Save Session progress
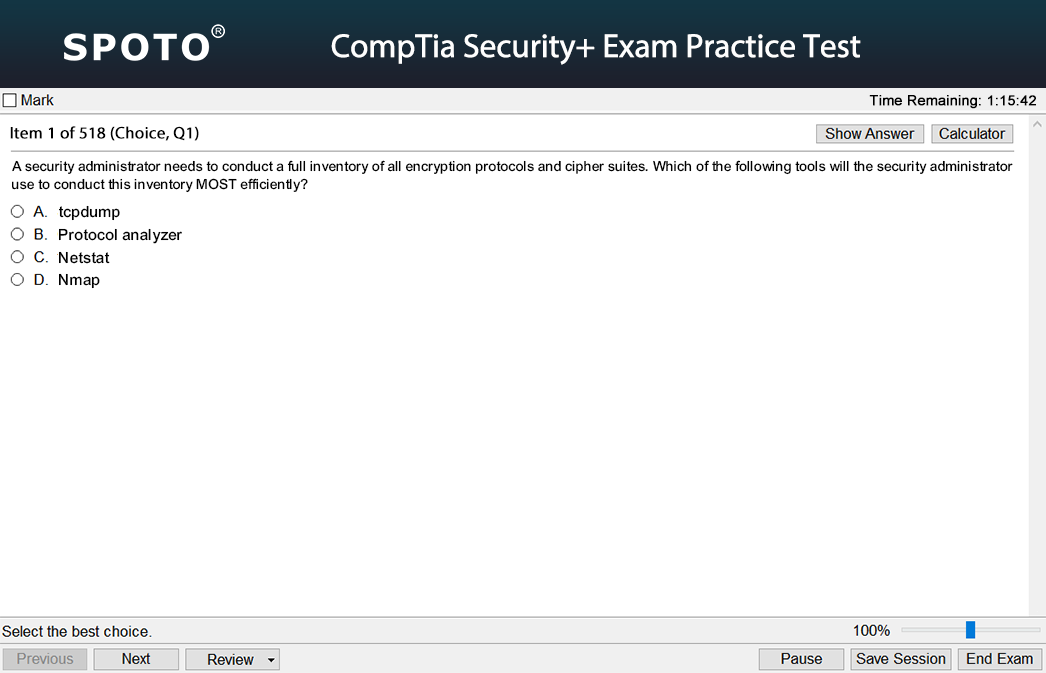Viewport: 1046px width, 673px height. [x=901, y=659]
